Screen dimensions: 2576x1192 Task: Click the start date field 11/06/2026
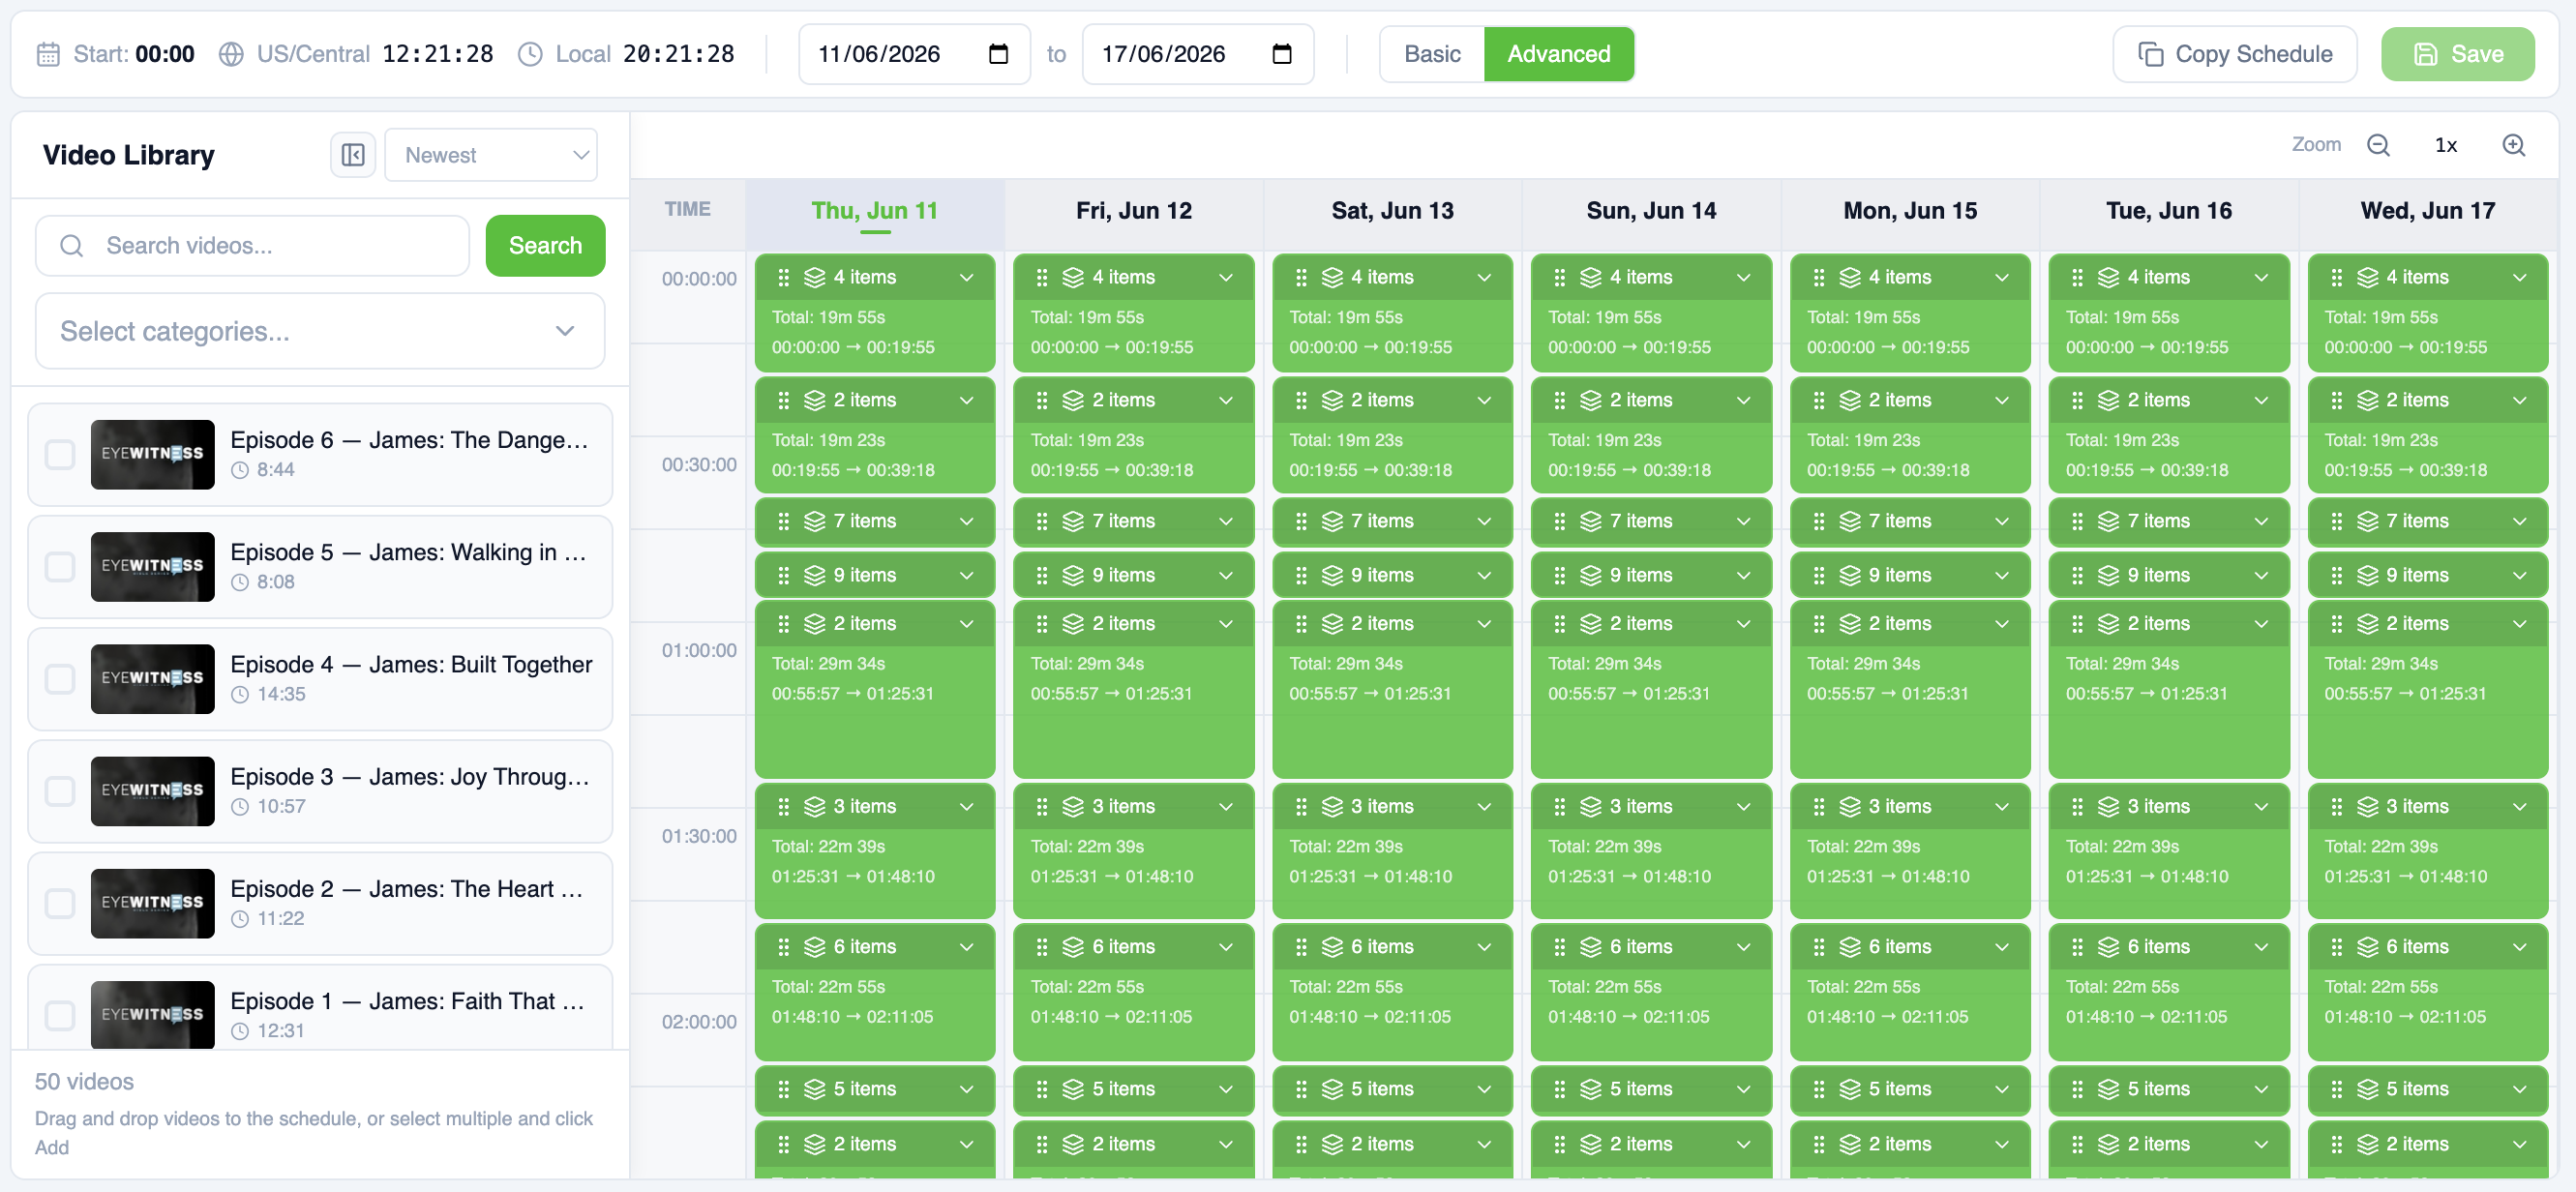pos(914,54)
